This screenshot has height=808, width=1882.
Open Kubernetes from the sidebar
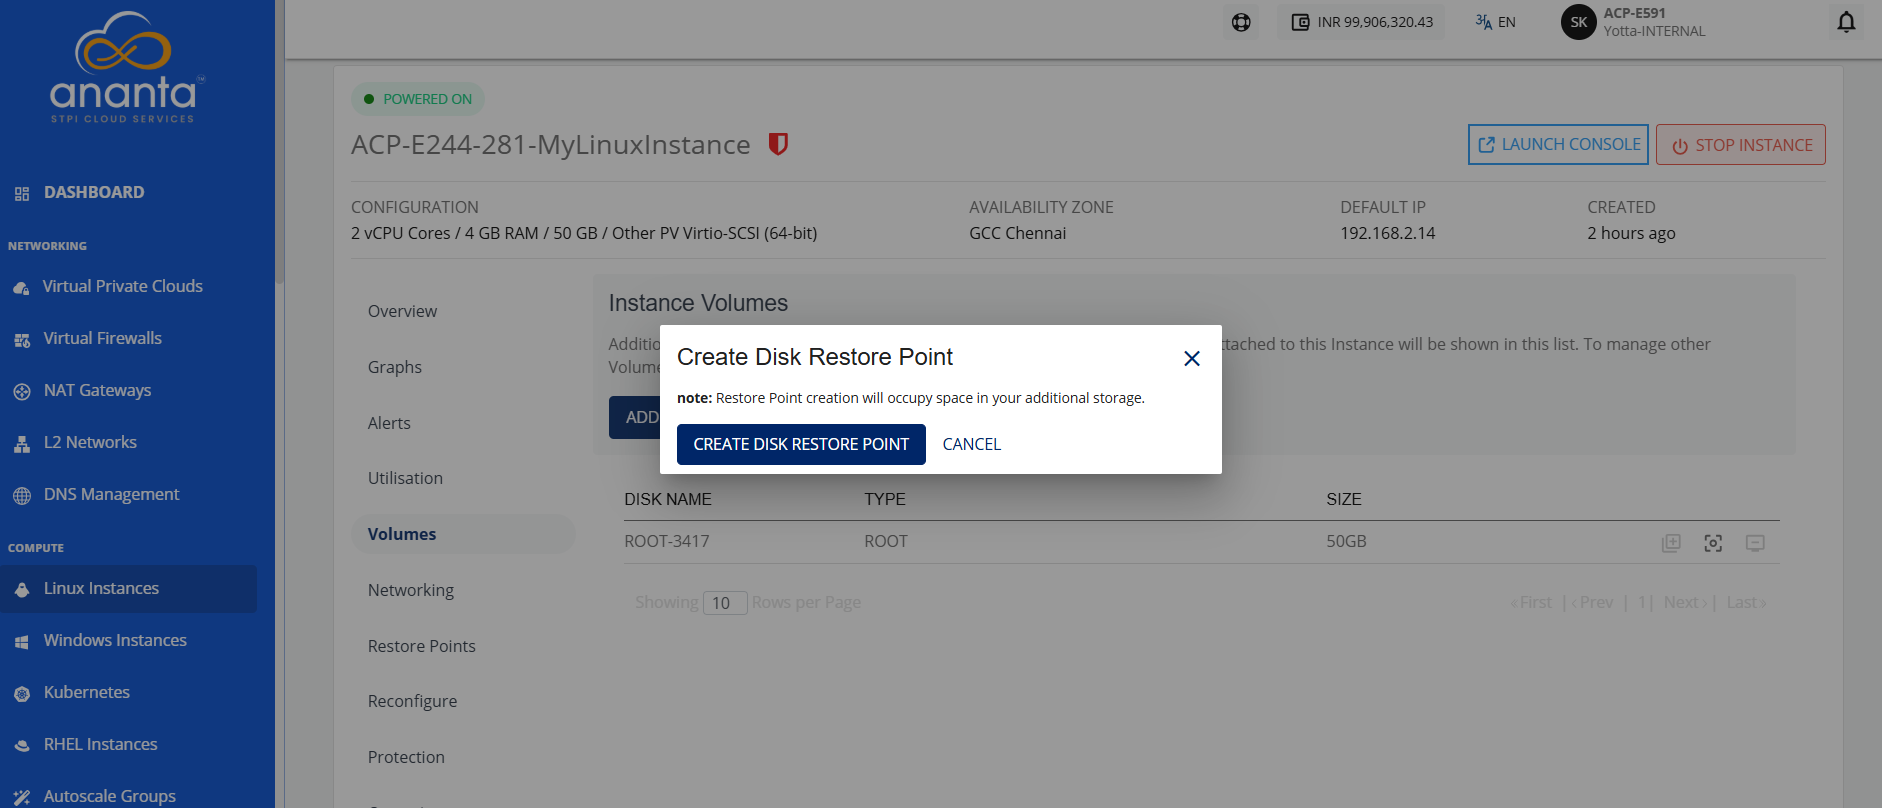coord(86,692)
